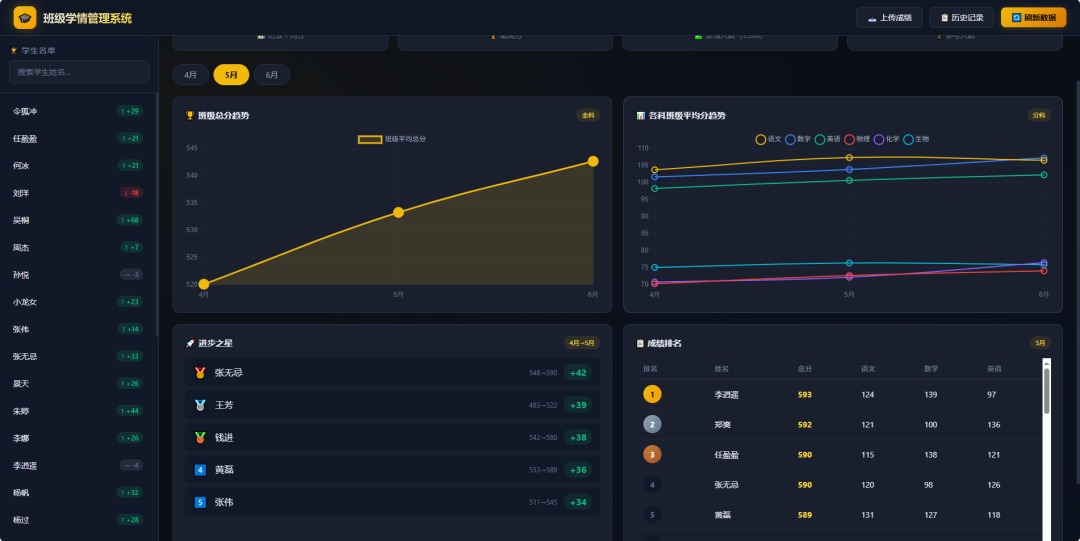Viewport: 1080px width, 541px height.
Task: Click the icon in 历史记录 button
Action: click(945, 18)
